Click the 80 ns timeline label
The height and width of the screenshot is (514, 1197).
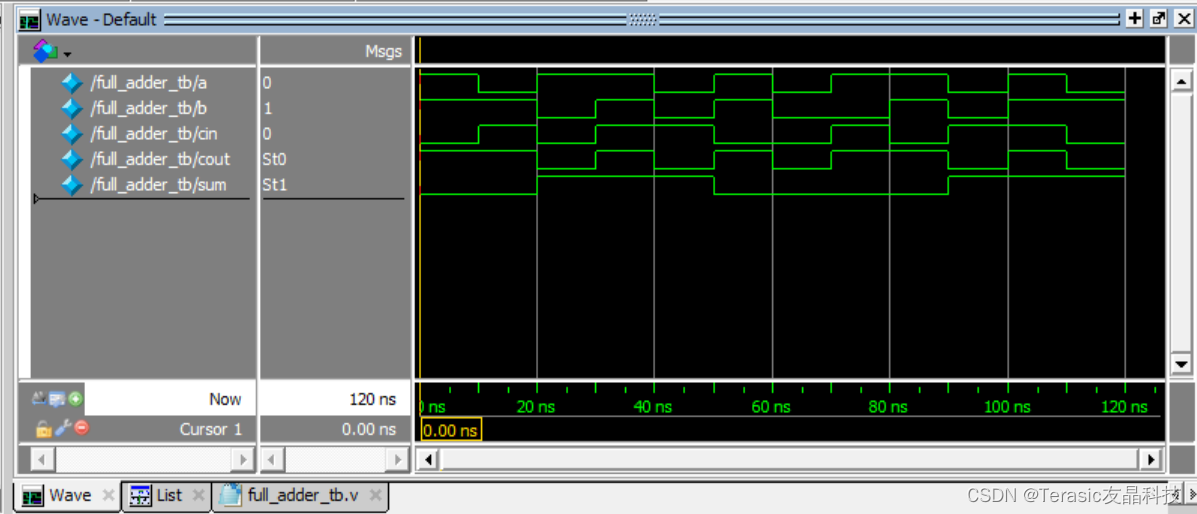tap(888, 407)
